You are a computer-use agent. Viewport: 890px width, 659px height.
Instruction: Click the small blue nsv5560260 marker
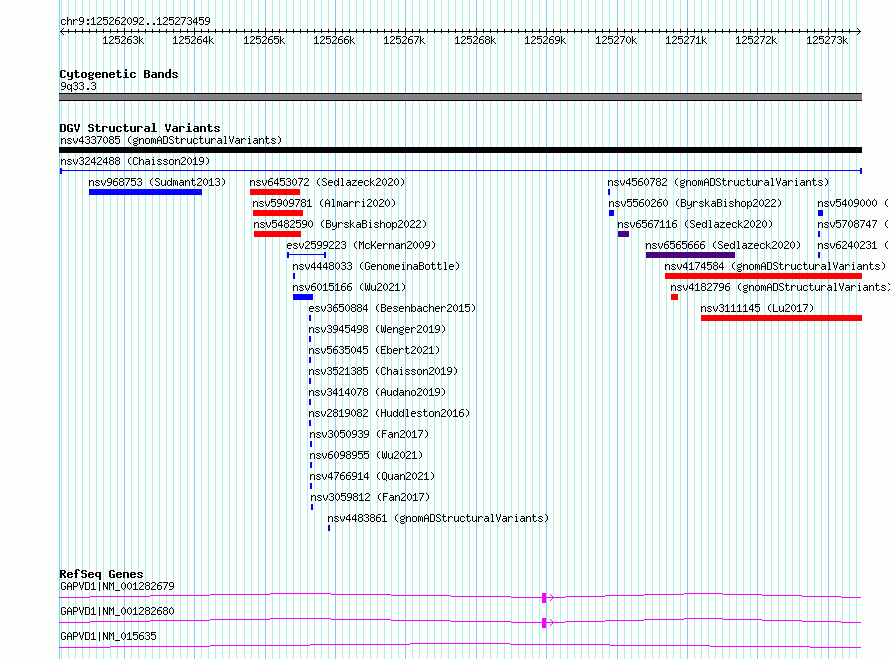pos(611,213)
